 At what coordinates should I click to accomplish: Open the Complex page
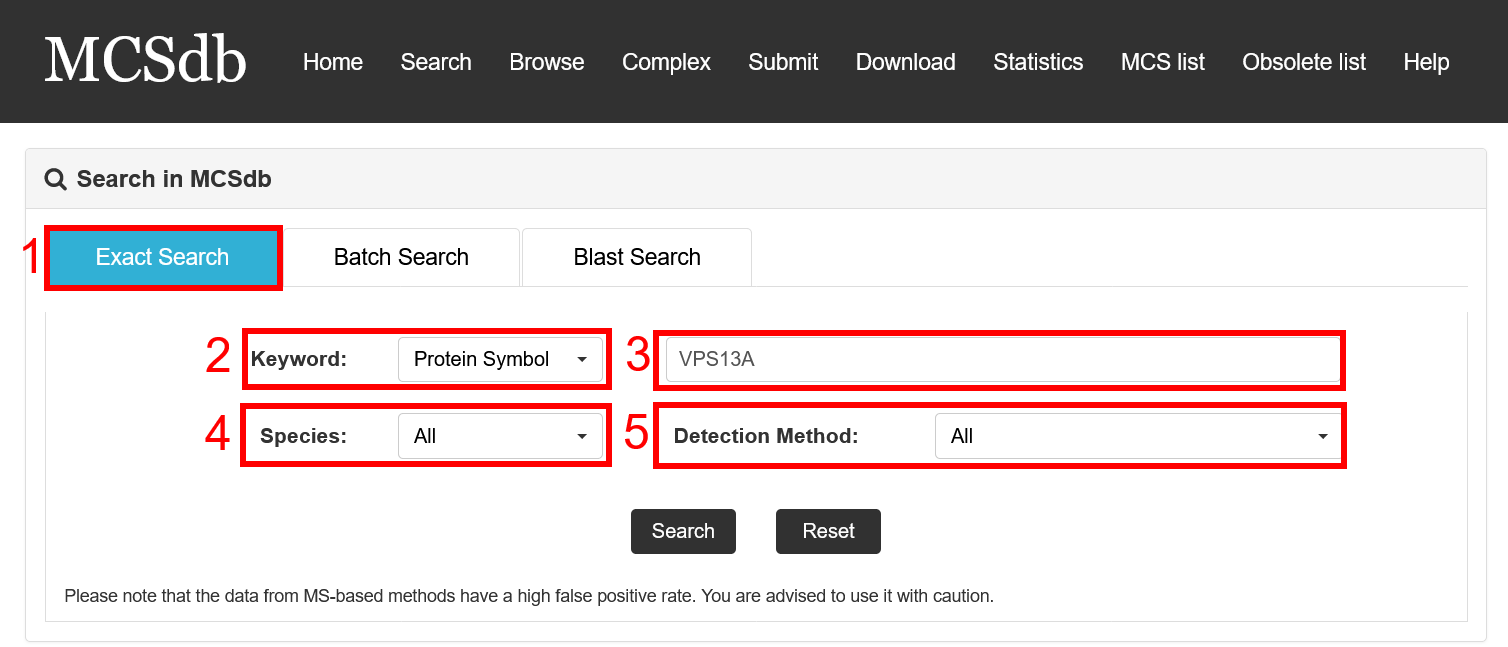point(666,62)
